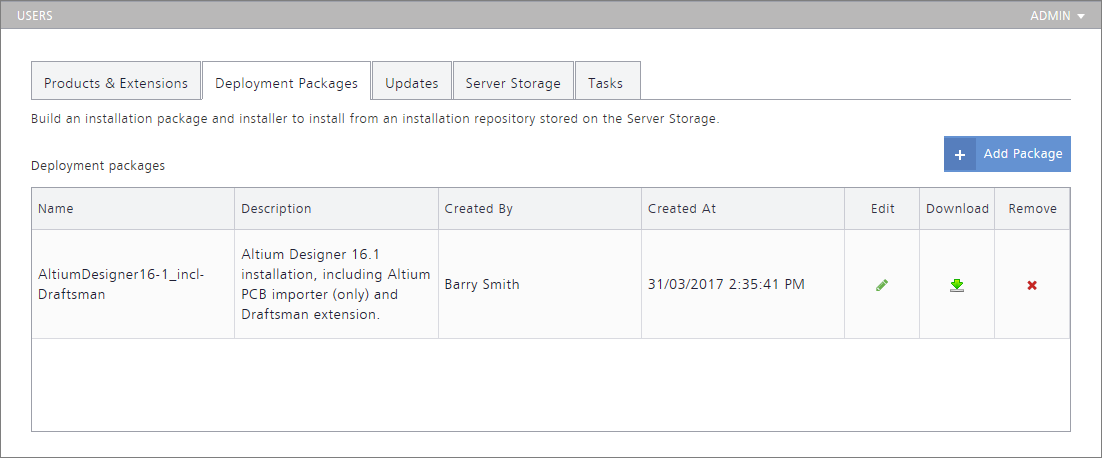1102x458 pixels.
Task: Click the 31/03/2017 creation date cell
Action: click(x=726, y=284)
